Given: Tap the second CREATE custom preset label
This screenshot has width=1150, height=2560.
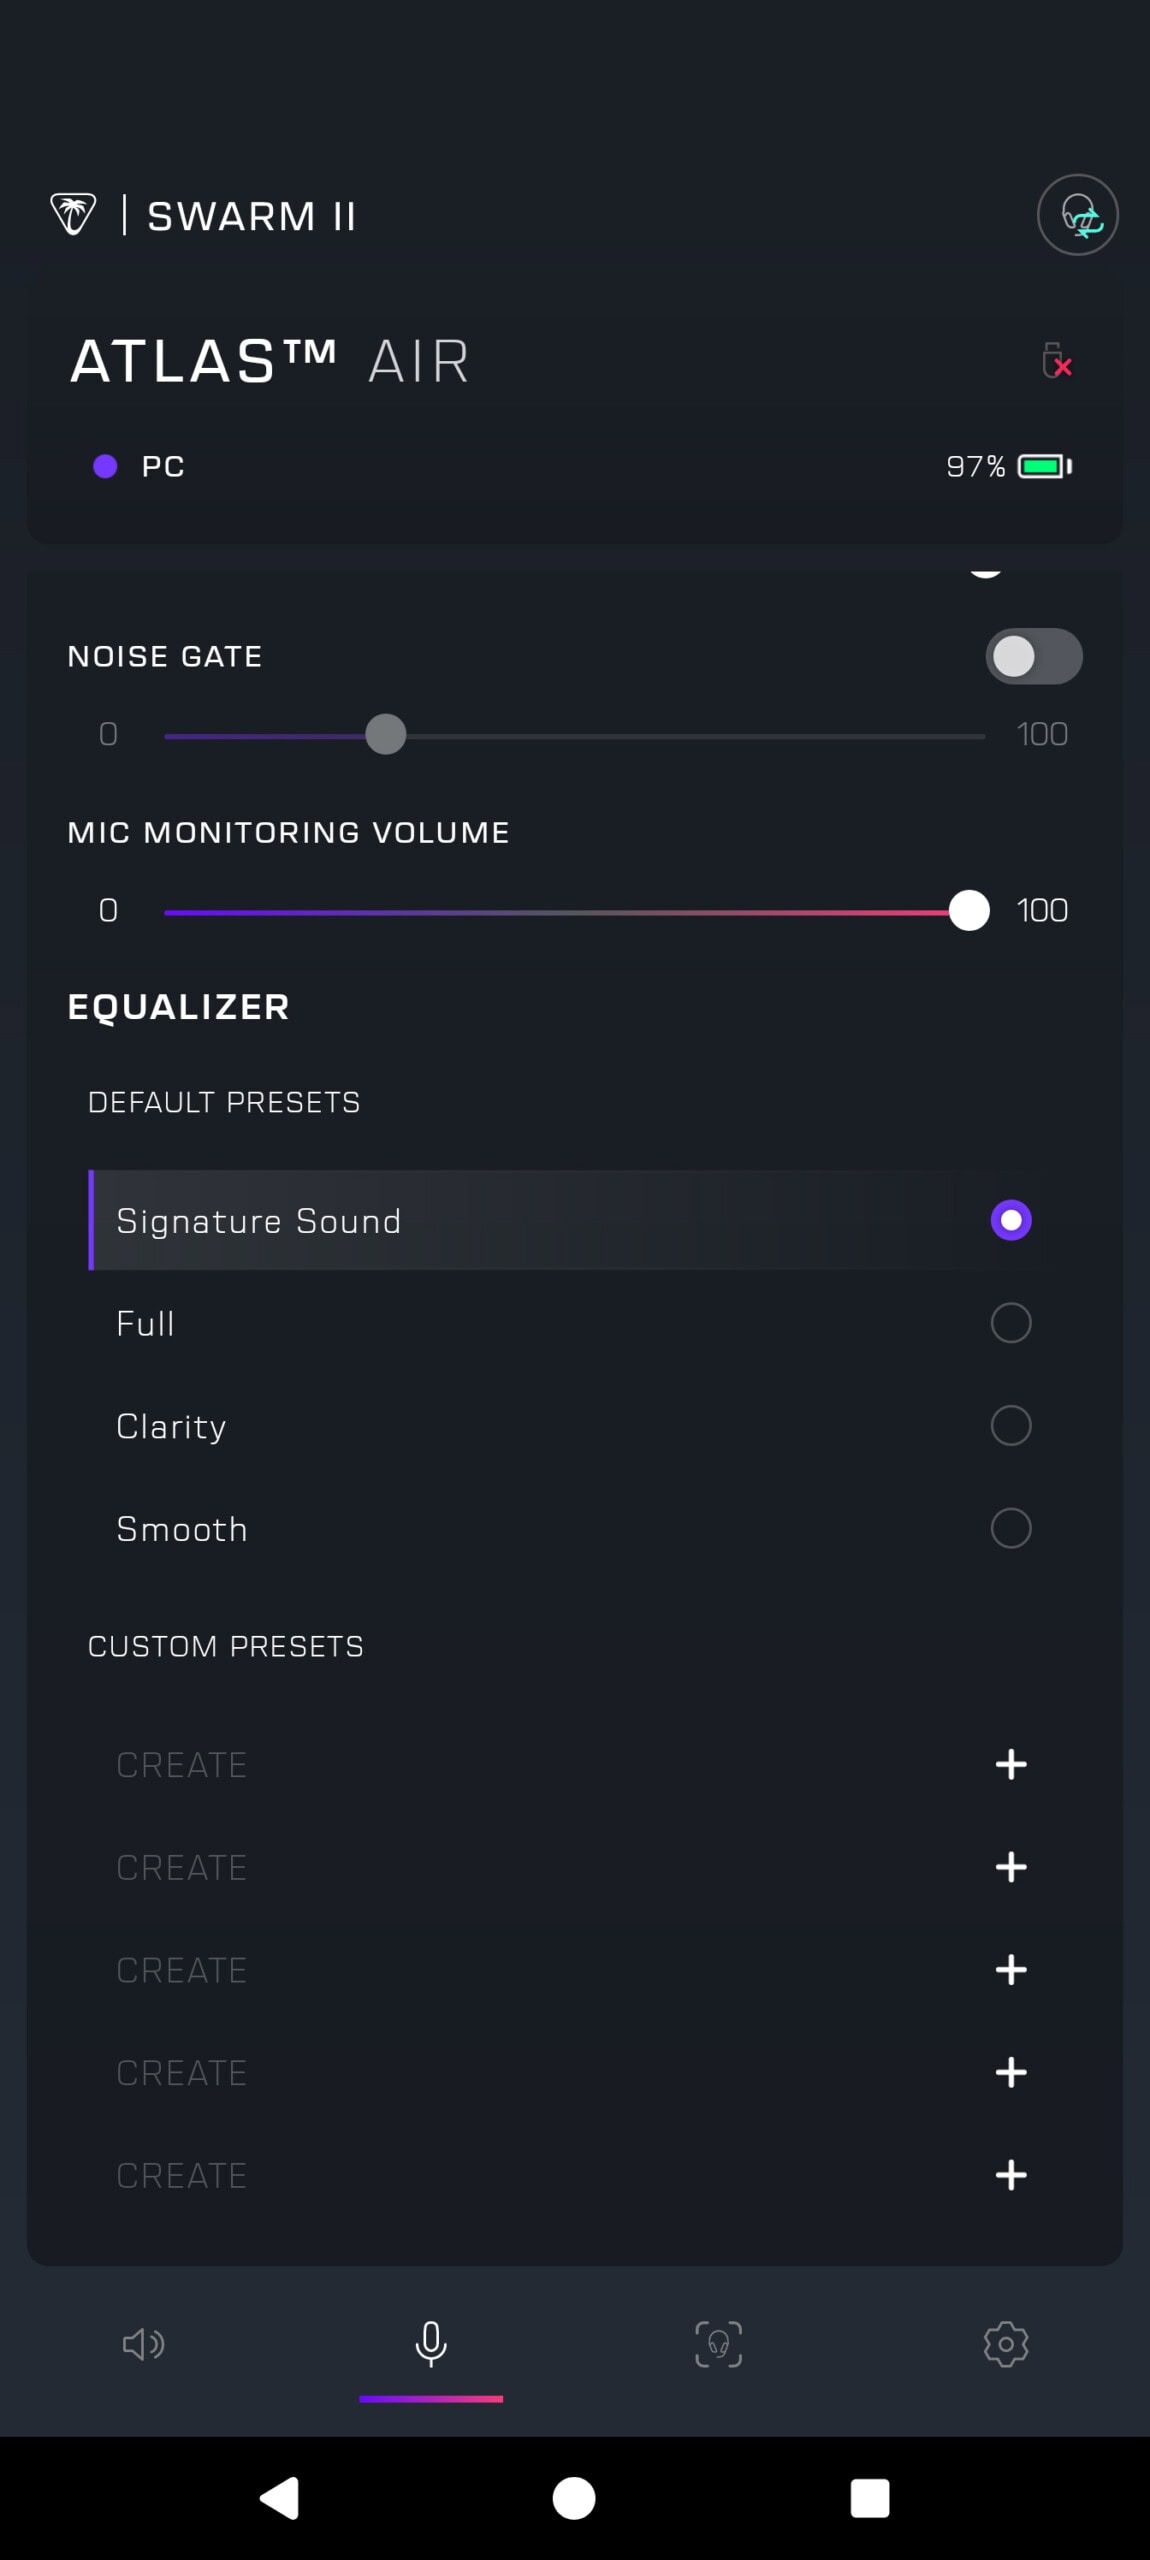Looking at the screenshot, I should [182, 1868].
